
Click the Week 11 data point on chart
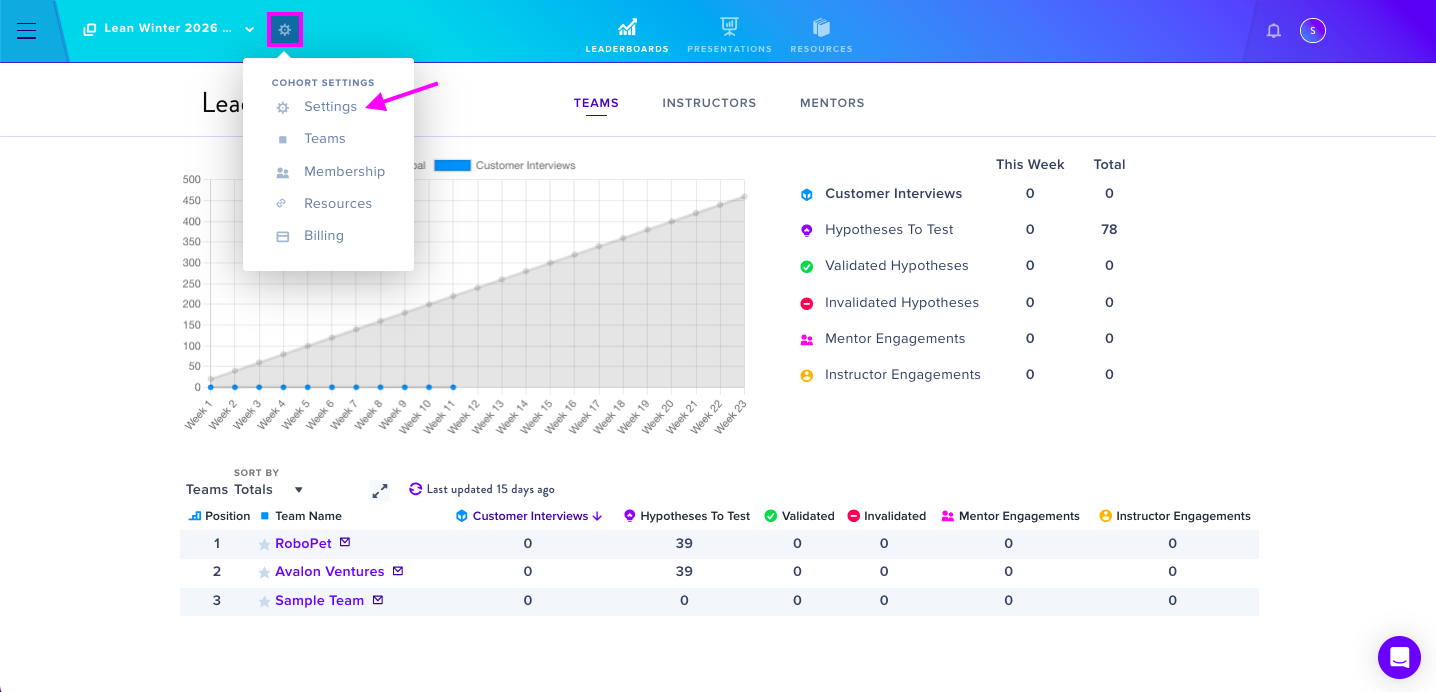(x=453, y=387)
